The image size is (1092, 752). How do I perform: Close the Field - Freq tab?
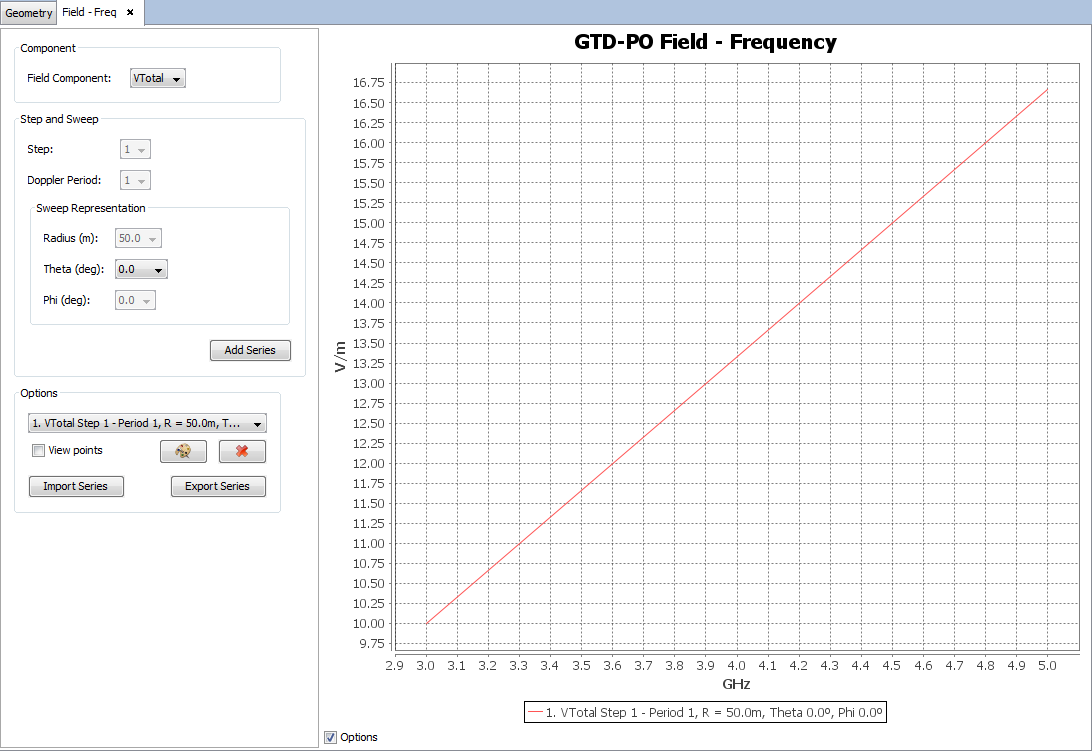coord(130,12)
